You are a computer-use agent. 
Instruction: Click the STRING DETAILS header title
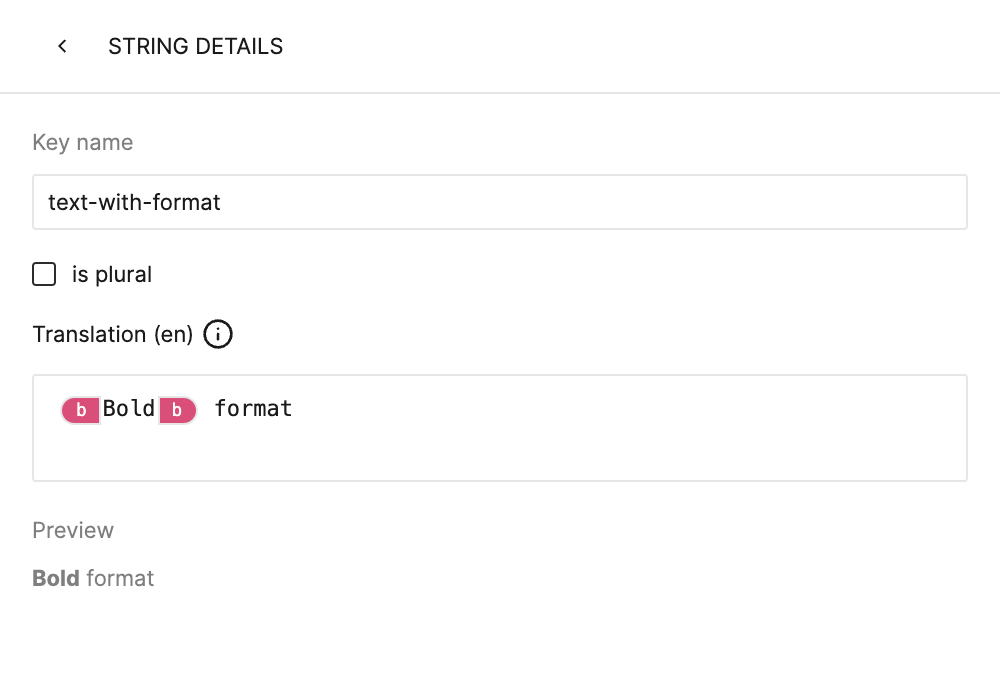click(x=195, y=46)
